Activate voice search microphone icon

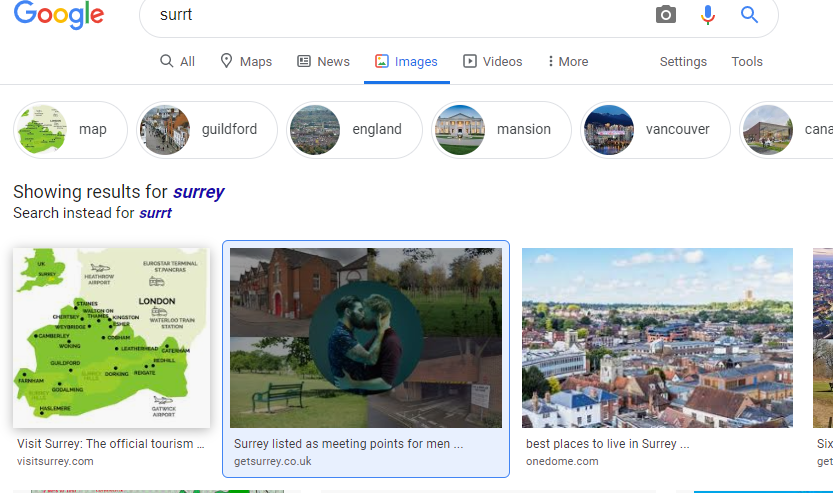point(708,15)
